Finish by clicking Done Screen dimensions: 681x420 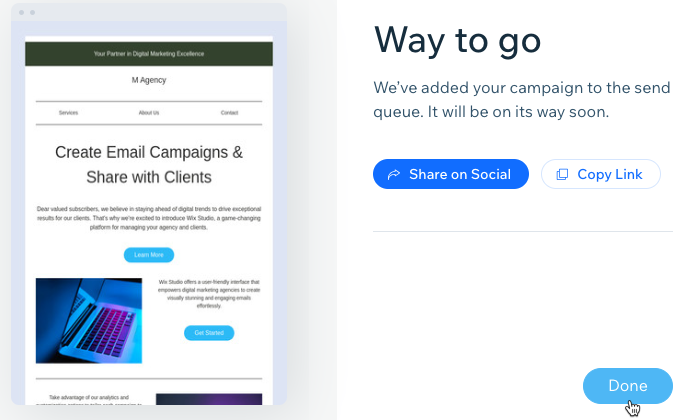click(x=628, y=386)
